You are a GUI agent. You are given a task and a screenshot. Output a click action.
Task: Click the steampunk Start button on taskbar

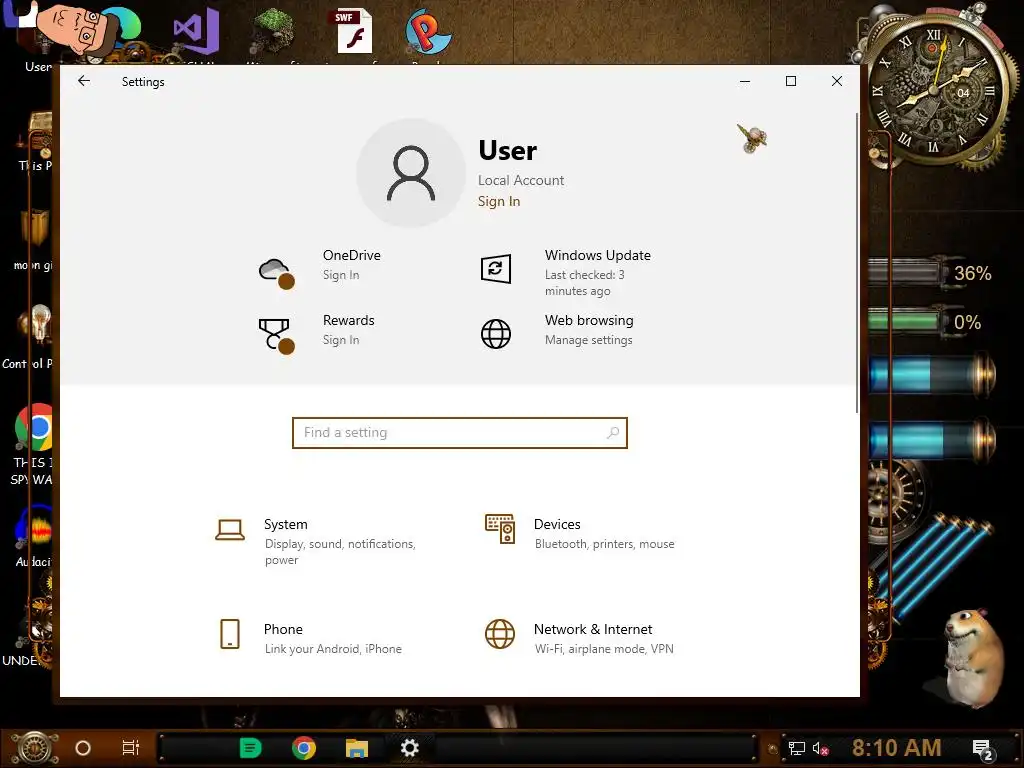pos(36,748)
